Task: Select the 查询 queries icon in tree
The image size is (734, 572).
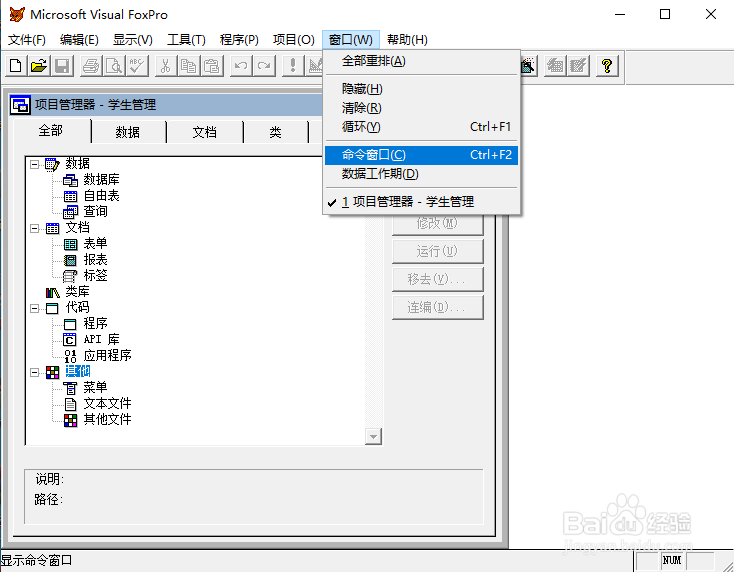Action: click(70, 212)
